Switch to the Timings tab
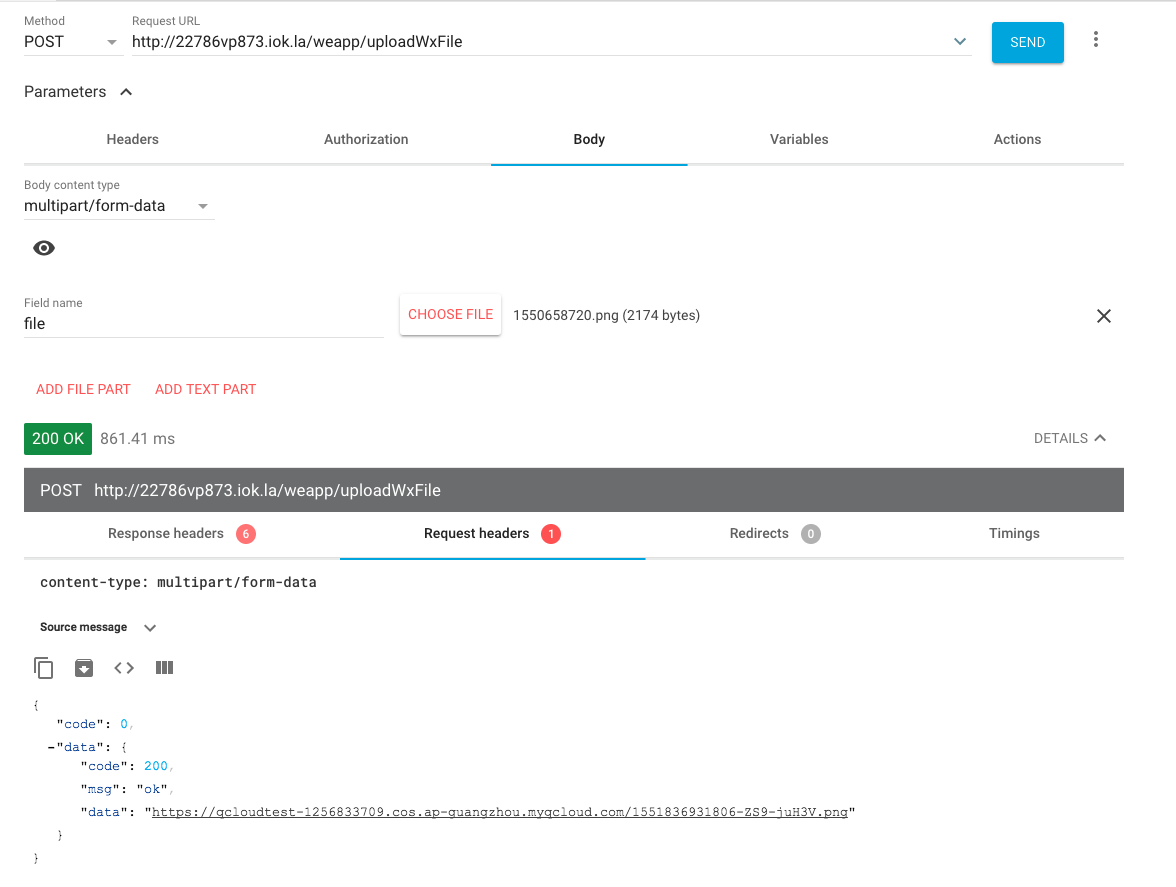Viewport: 1176px width, 887px height. [x=1014, y=533]
